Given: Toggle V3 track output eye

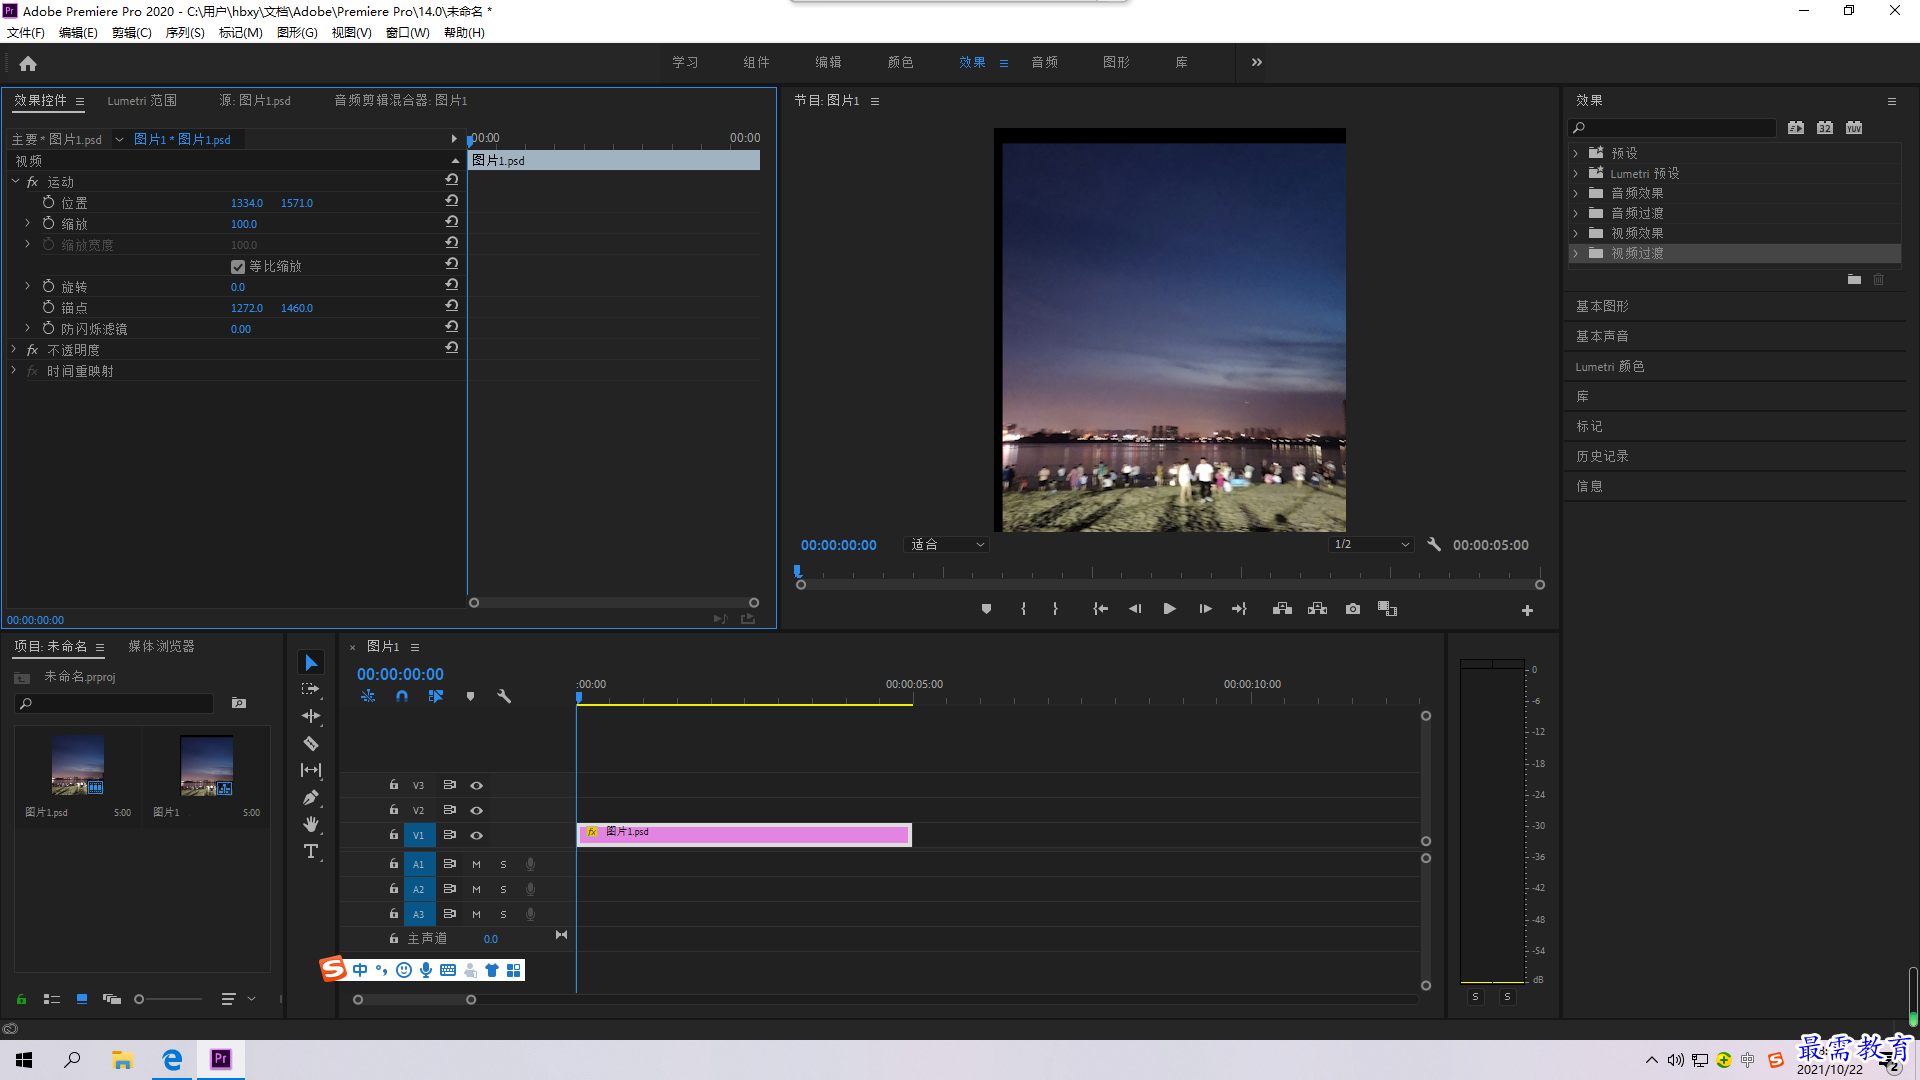Looking at the screenshot, I should pos(477,785).
